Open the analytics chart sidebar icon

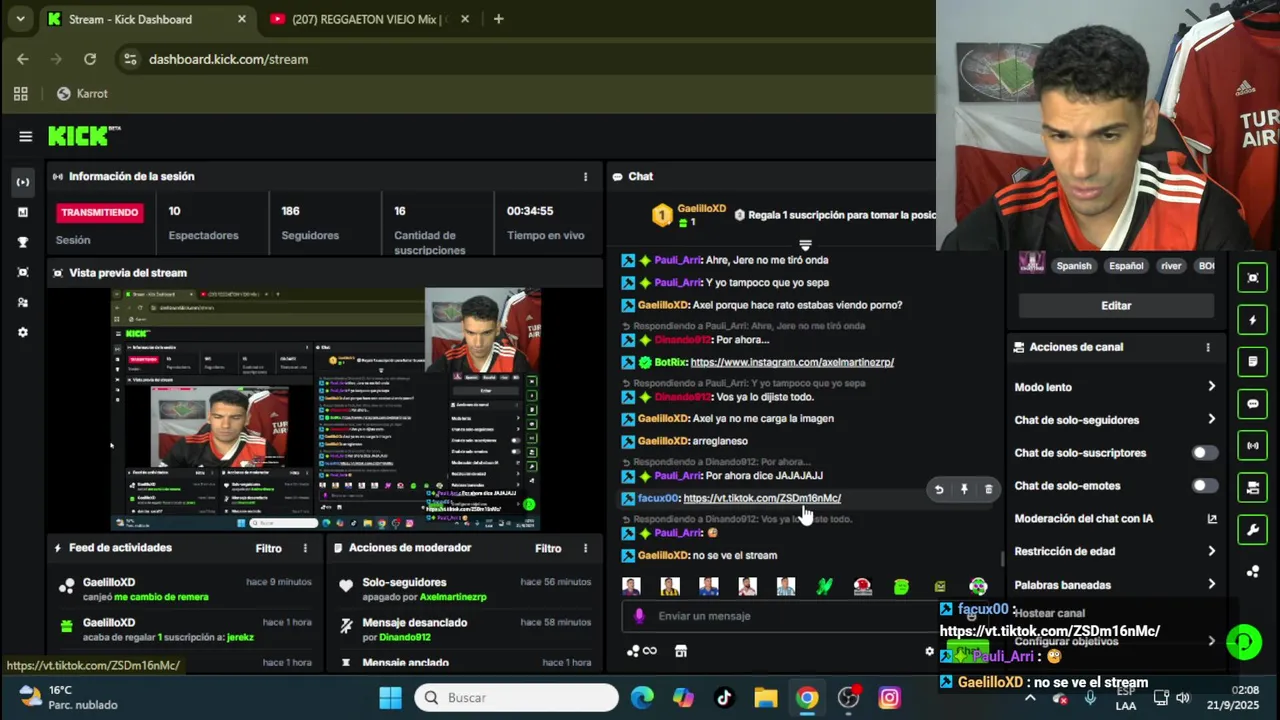click(x=23, y=212)
